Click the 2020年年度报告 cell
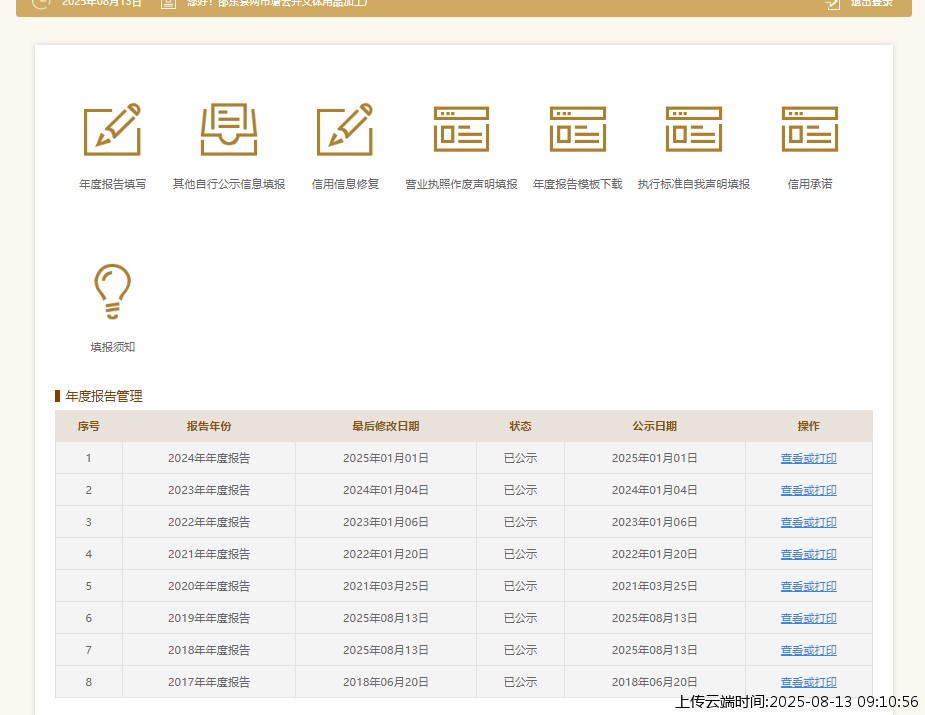Viewport: 925px width, 715px height. coord(209,586)
